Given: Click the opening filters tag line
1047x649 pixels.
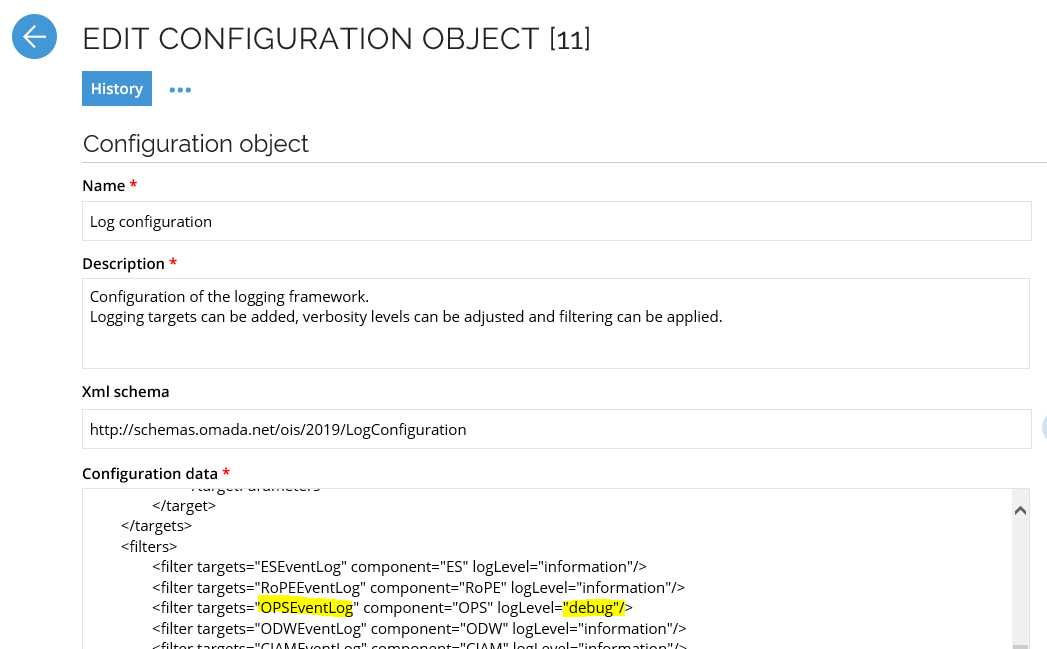Looking at the screenshot, I should (x=149, y=546).
